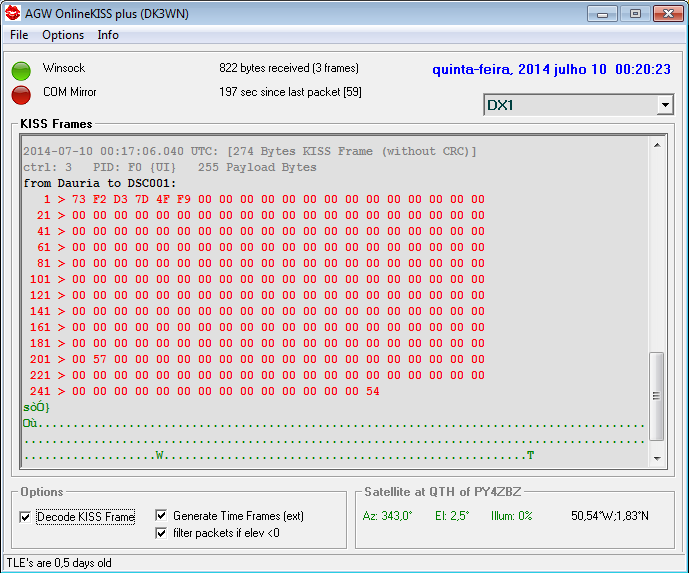
Task: Click the 'from Dauria to DSC001' line
Action: point(100,183)
